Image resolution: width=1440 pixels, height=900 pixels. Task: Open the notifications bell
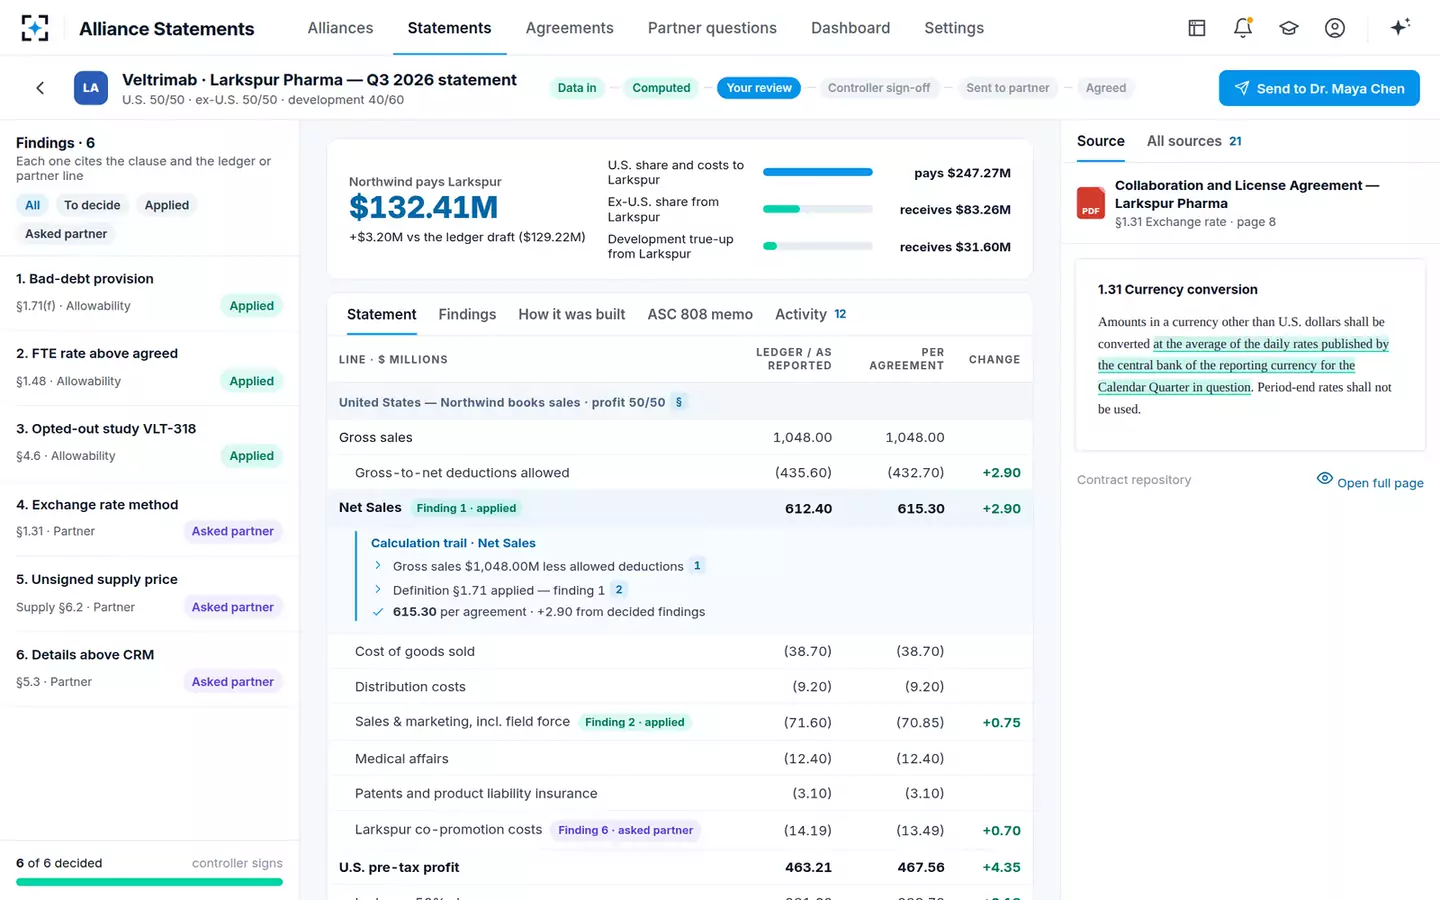1243,28
